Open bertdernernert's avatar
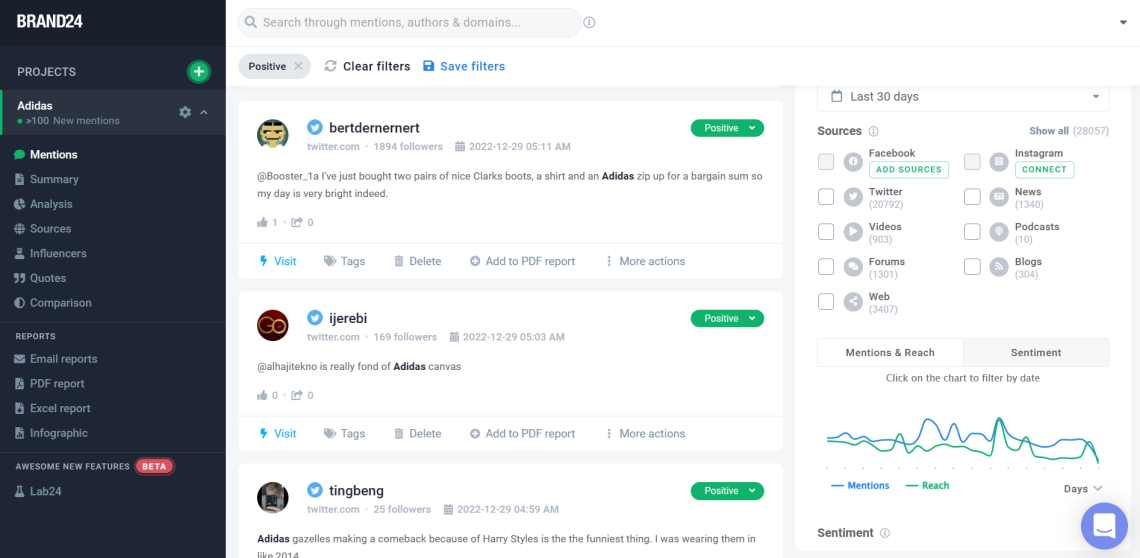This screenshot has width=1140, height=558. (273, 135)
